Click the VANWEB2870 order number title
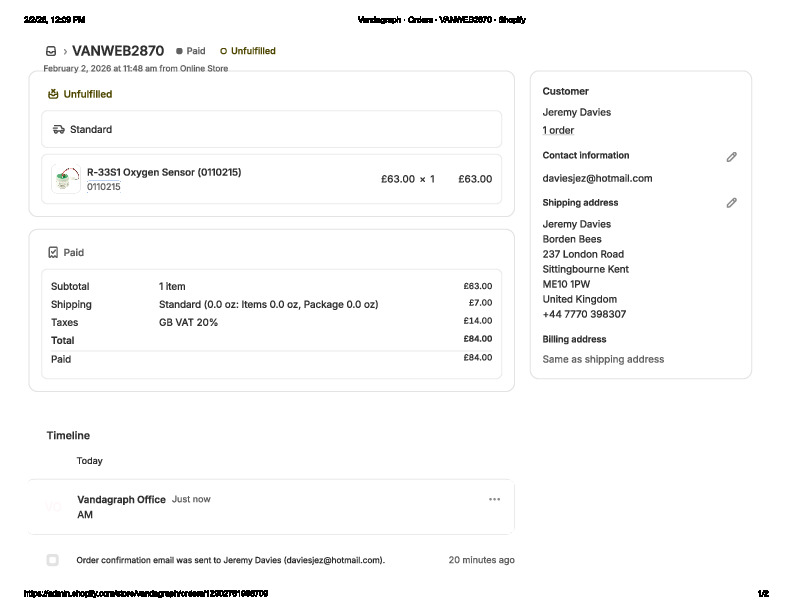The image size is (792, 612). pyautogui.click(x=118, y=51)
